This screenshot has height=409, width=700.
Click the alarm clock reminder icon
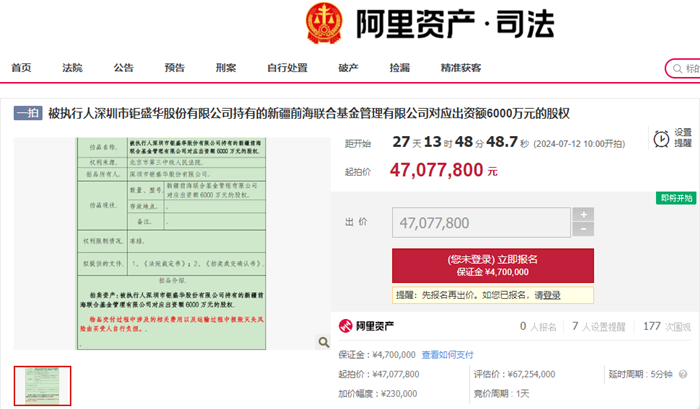(x=660, y=138)
